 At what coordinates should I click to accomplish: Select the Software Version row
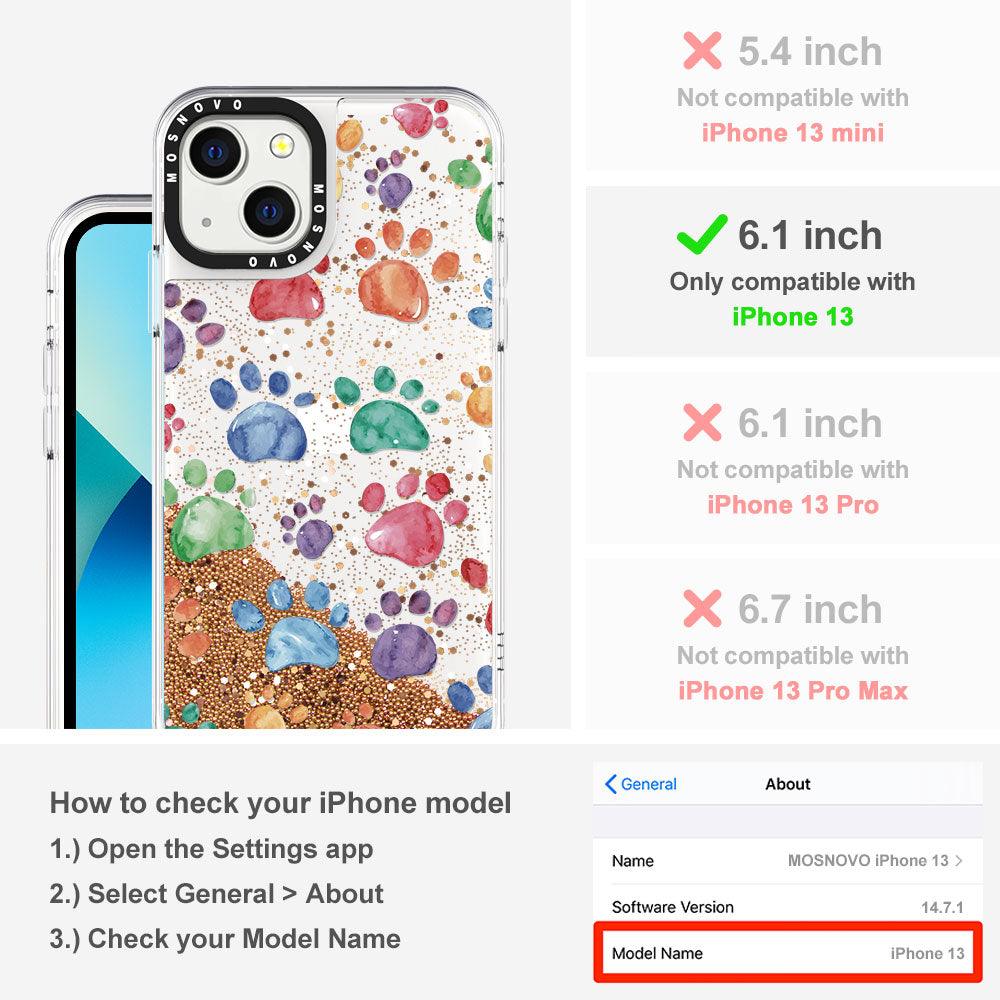point(788,906)
